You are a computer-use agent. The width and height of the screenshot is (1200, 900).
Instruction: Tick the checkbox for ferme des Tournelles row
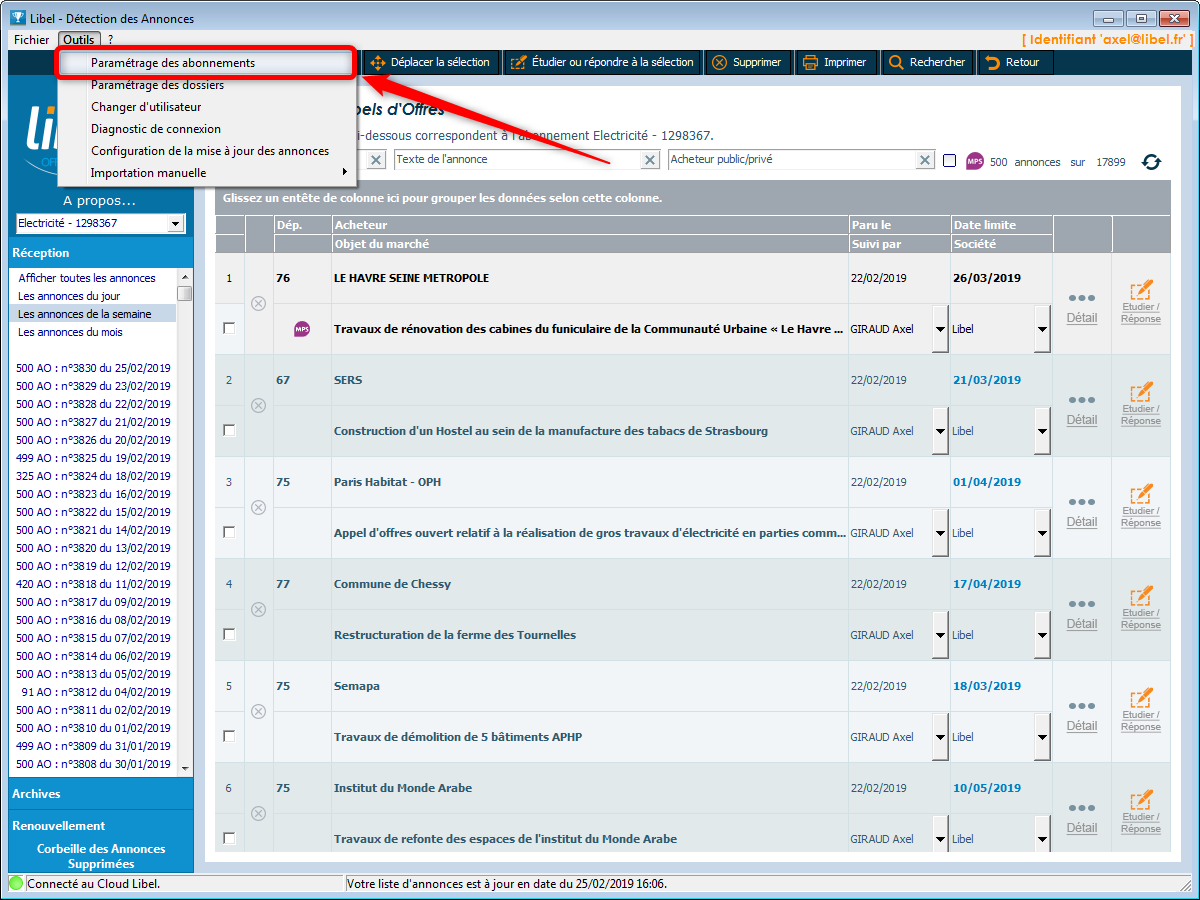(229, 634)
